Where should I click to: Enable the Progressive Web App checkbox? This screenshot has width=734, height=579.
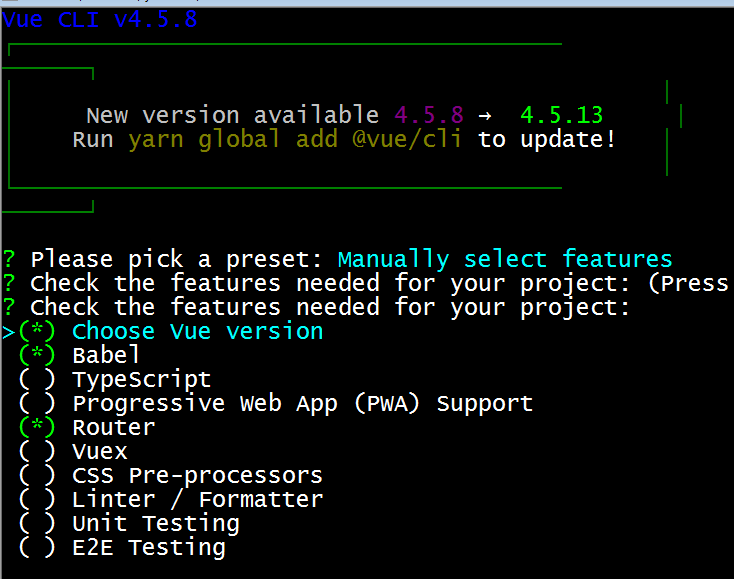(37, 403)
